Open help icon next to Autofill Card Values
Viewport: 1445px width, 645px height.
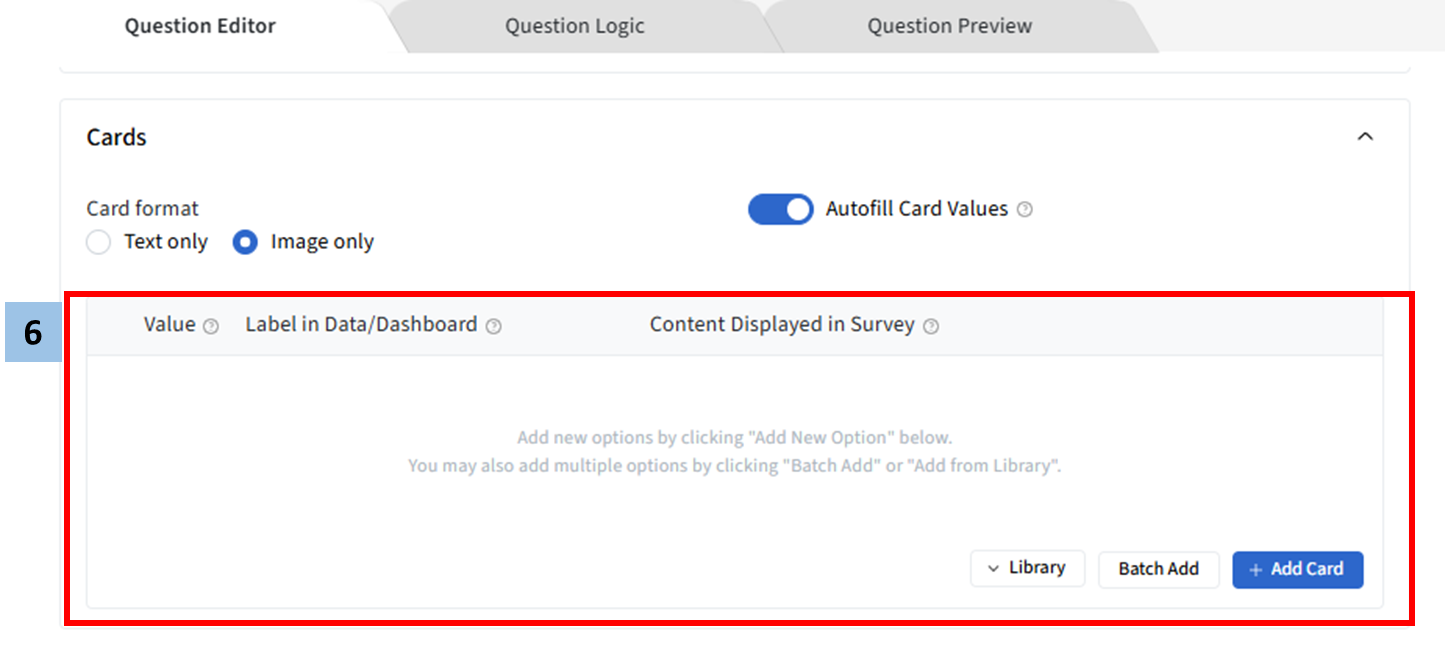(x=1024, y=210)
